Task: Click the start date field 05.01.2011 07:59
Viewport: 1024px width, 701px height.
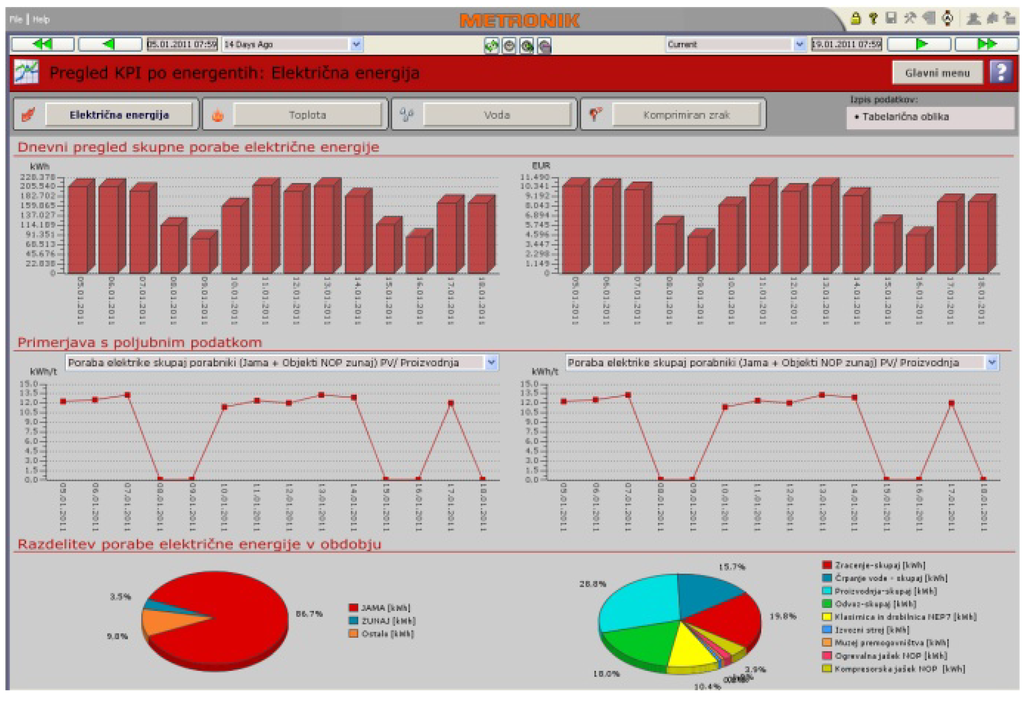Action: [x=181, y=44]
